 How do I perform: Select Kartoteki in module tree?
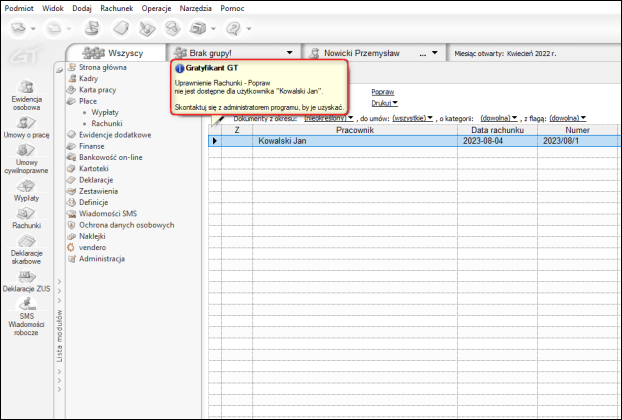pyautogui.click(x=93, y=169)
